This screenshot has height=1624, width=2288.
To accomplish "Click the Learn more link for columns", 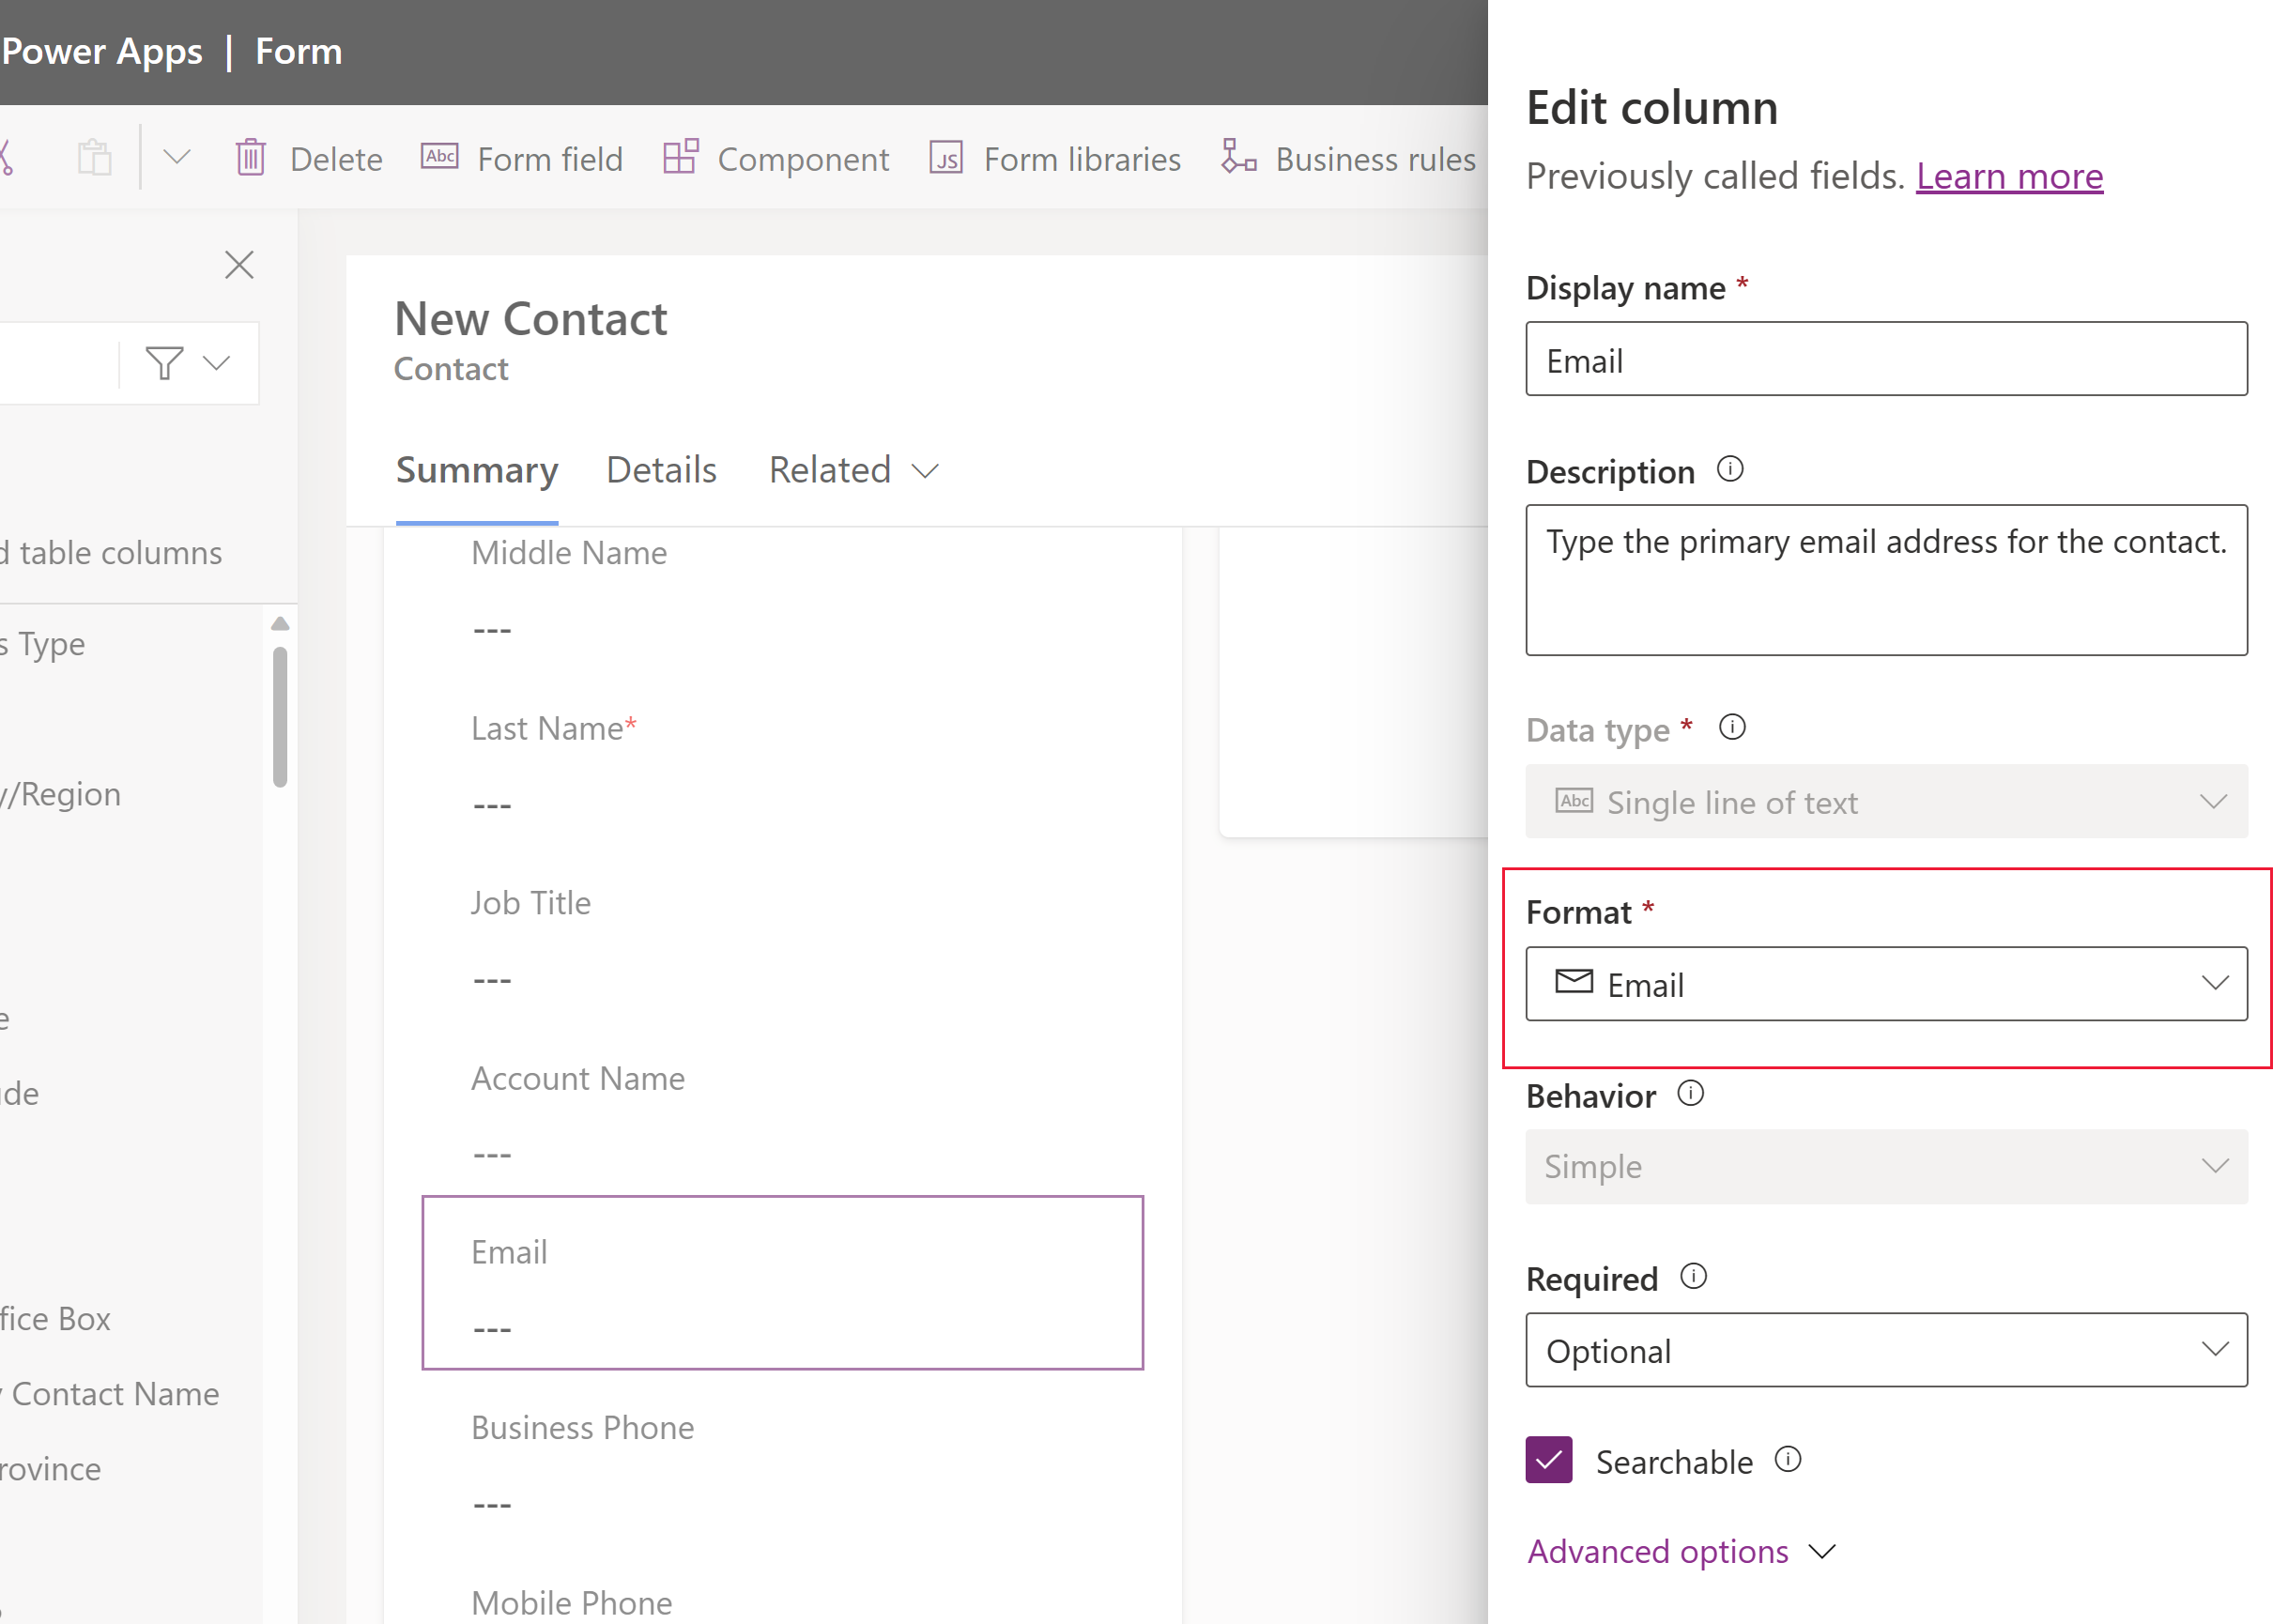I will coord(2008,174).
